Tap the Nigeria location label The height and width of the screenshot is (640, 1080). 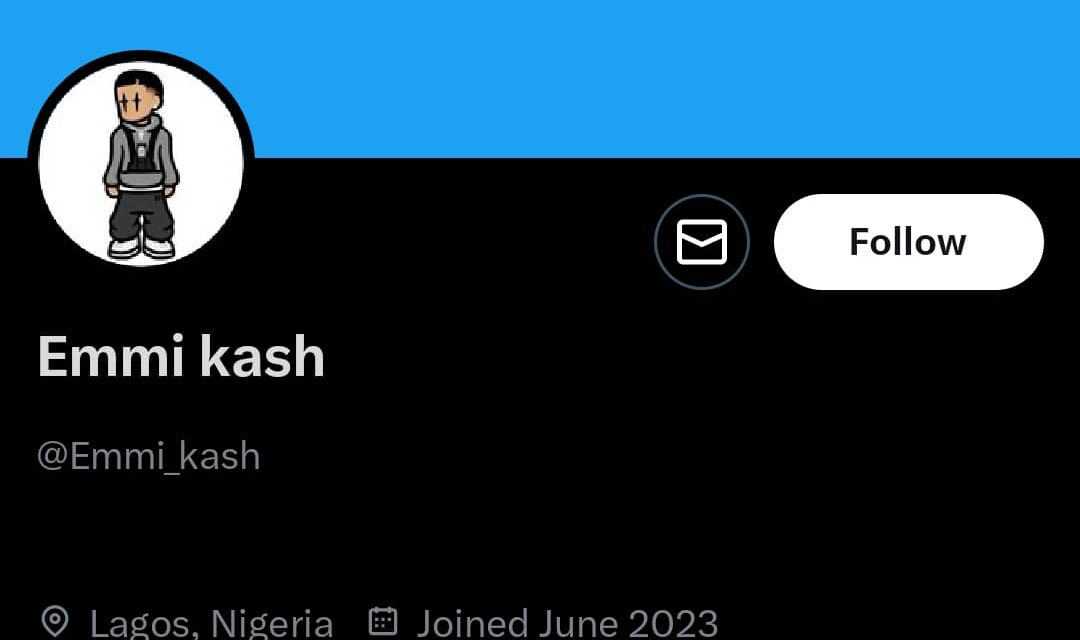[x=271, y=623]
